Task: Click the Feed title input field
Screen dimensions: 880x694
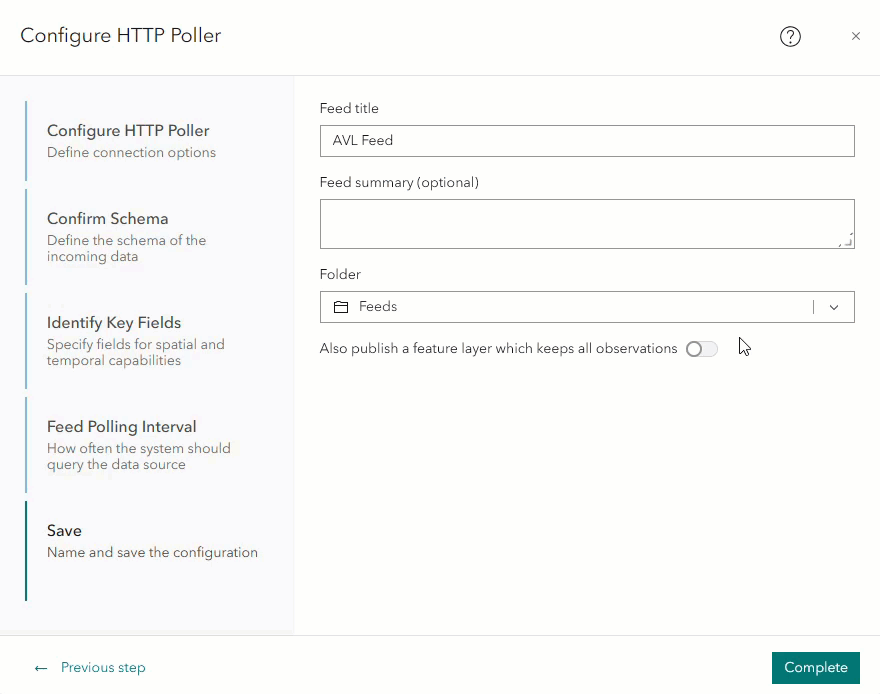Action: tap(587, 141)
